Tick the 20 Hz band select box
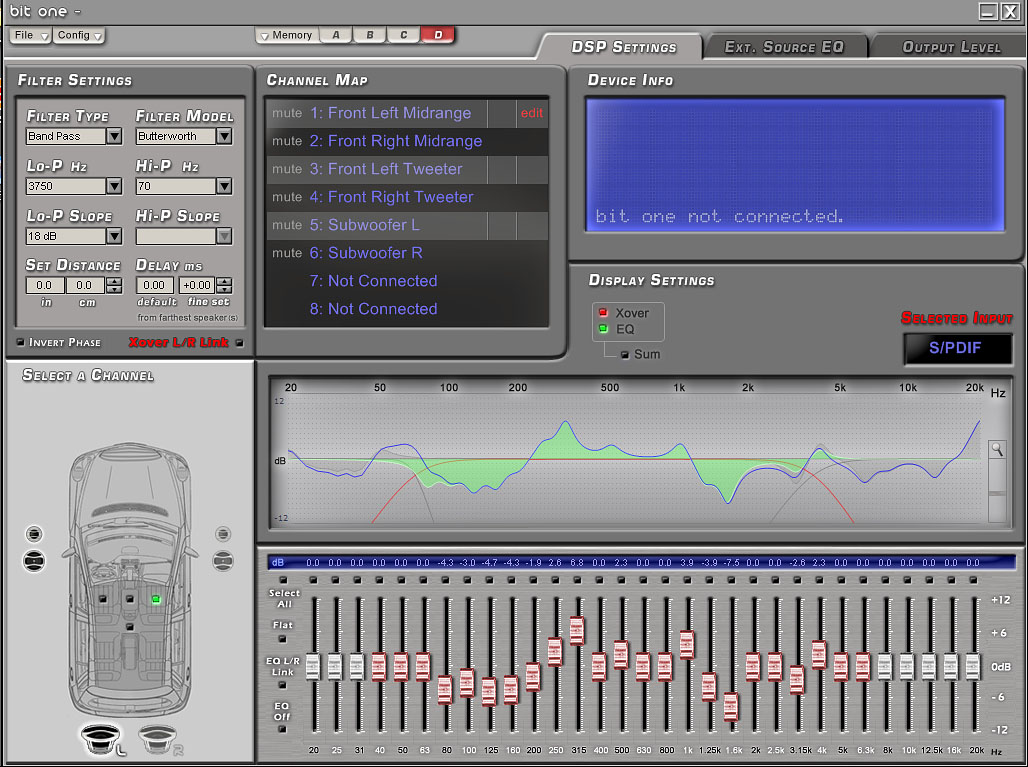Image resolution: width=1028 pixels, height=767 pixels. coord(313,580)
